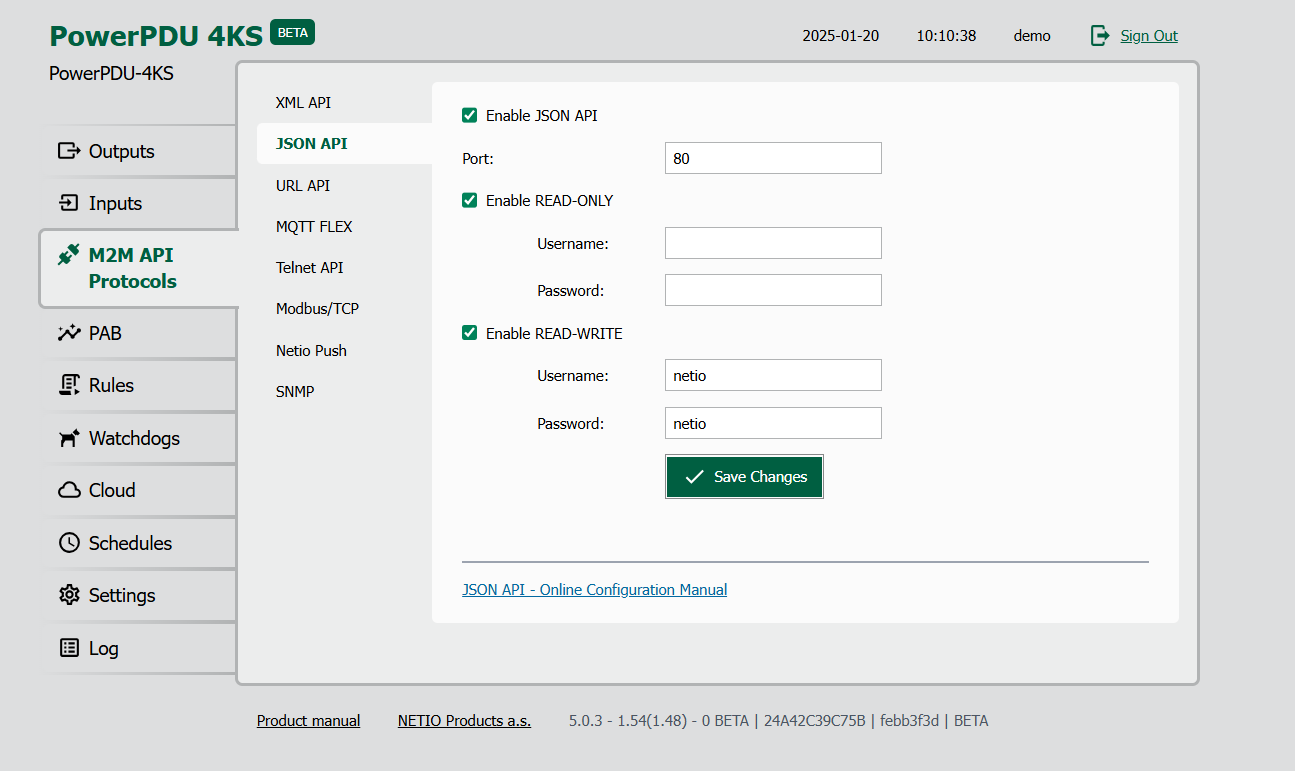Click the firmware version string in footer
Viewport: 1295px width, 771px height.
(778, 720)
